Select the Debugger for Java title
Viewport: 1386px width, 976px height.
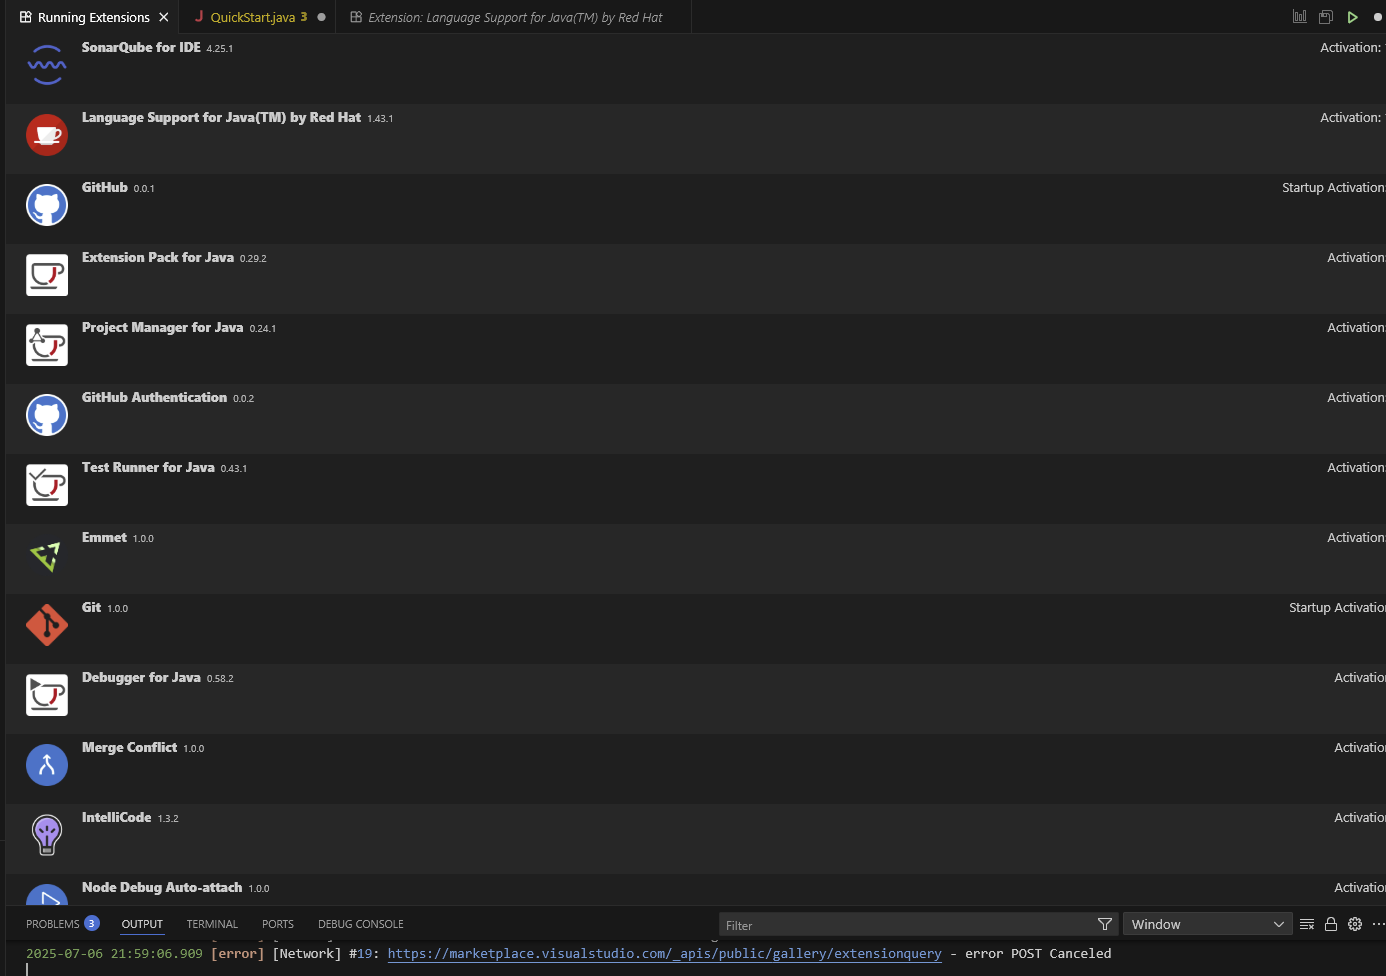[141, 677]
